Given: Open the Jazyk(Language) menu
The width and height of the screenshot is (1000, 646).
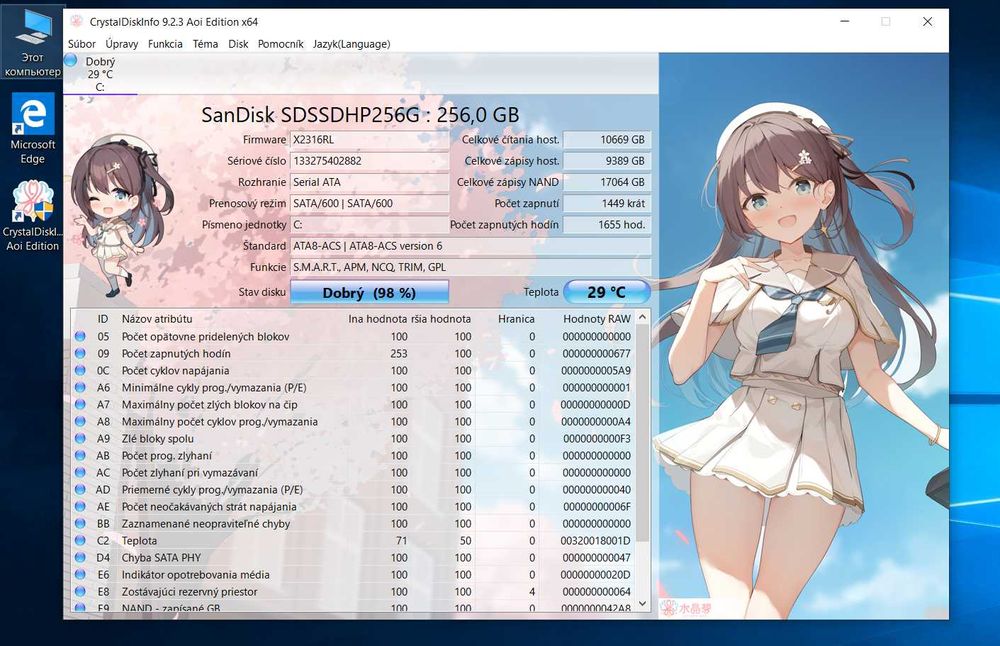Looking at the screenshot, I should (351, 44).
